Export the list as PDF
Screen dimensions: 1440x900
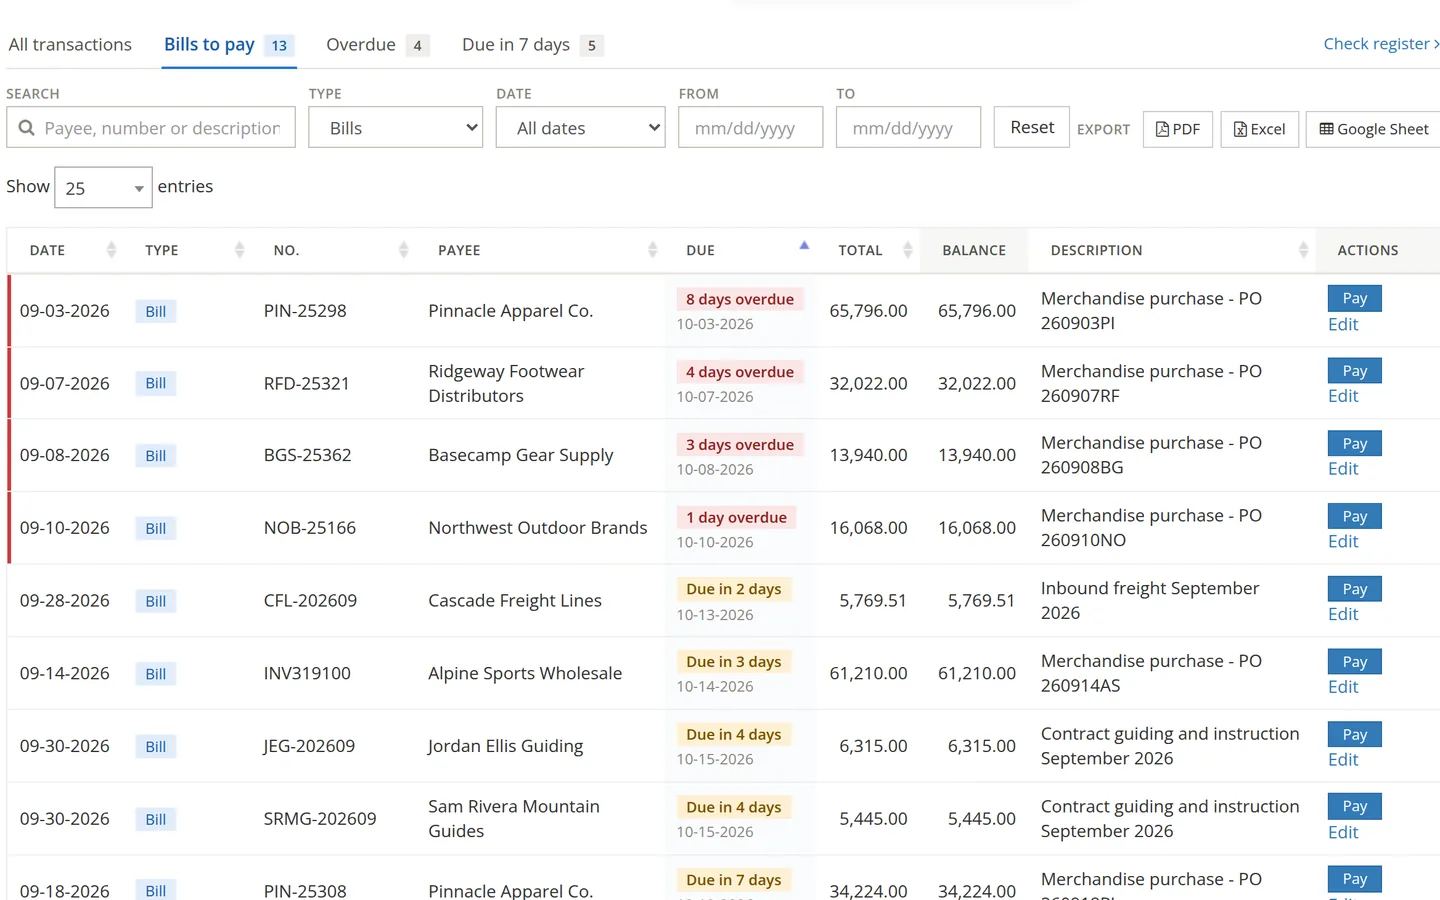pos(1178,129)
